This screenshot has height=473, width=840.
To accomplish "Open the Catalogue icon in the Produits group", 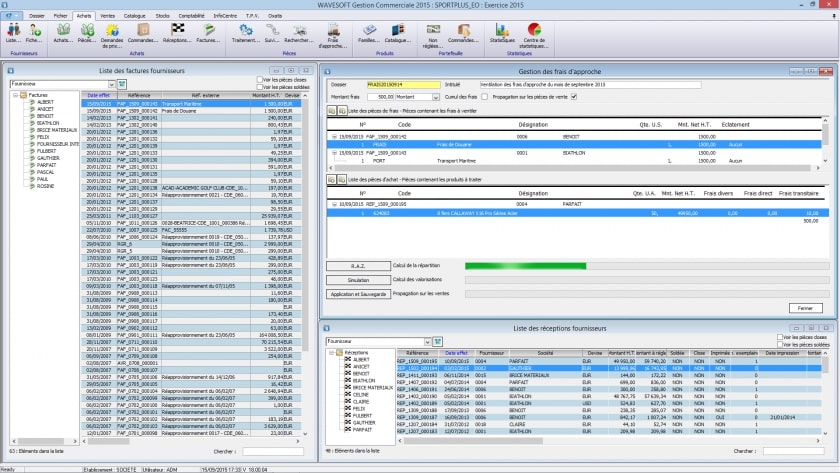I will coord(398,34).
